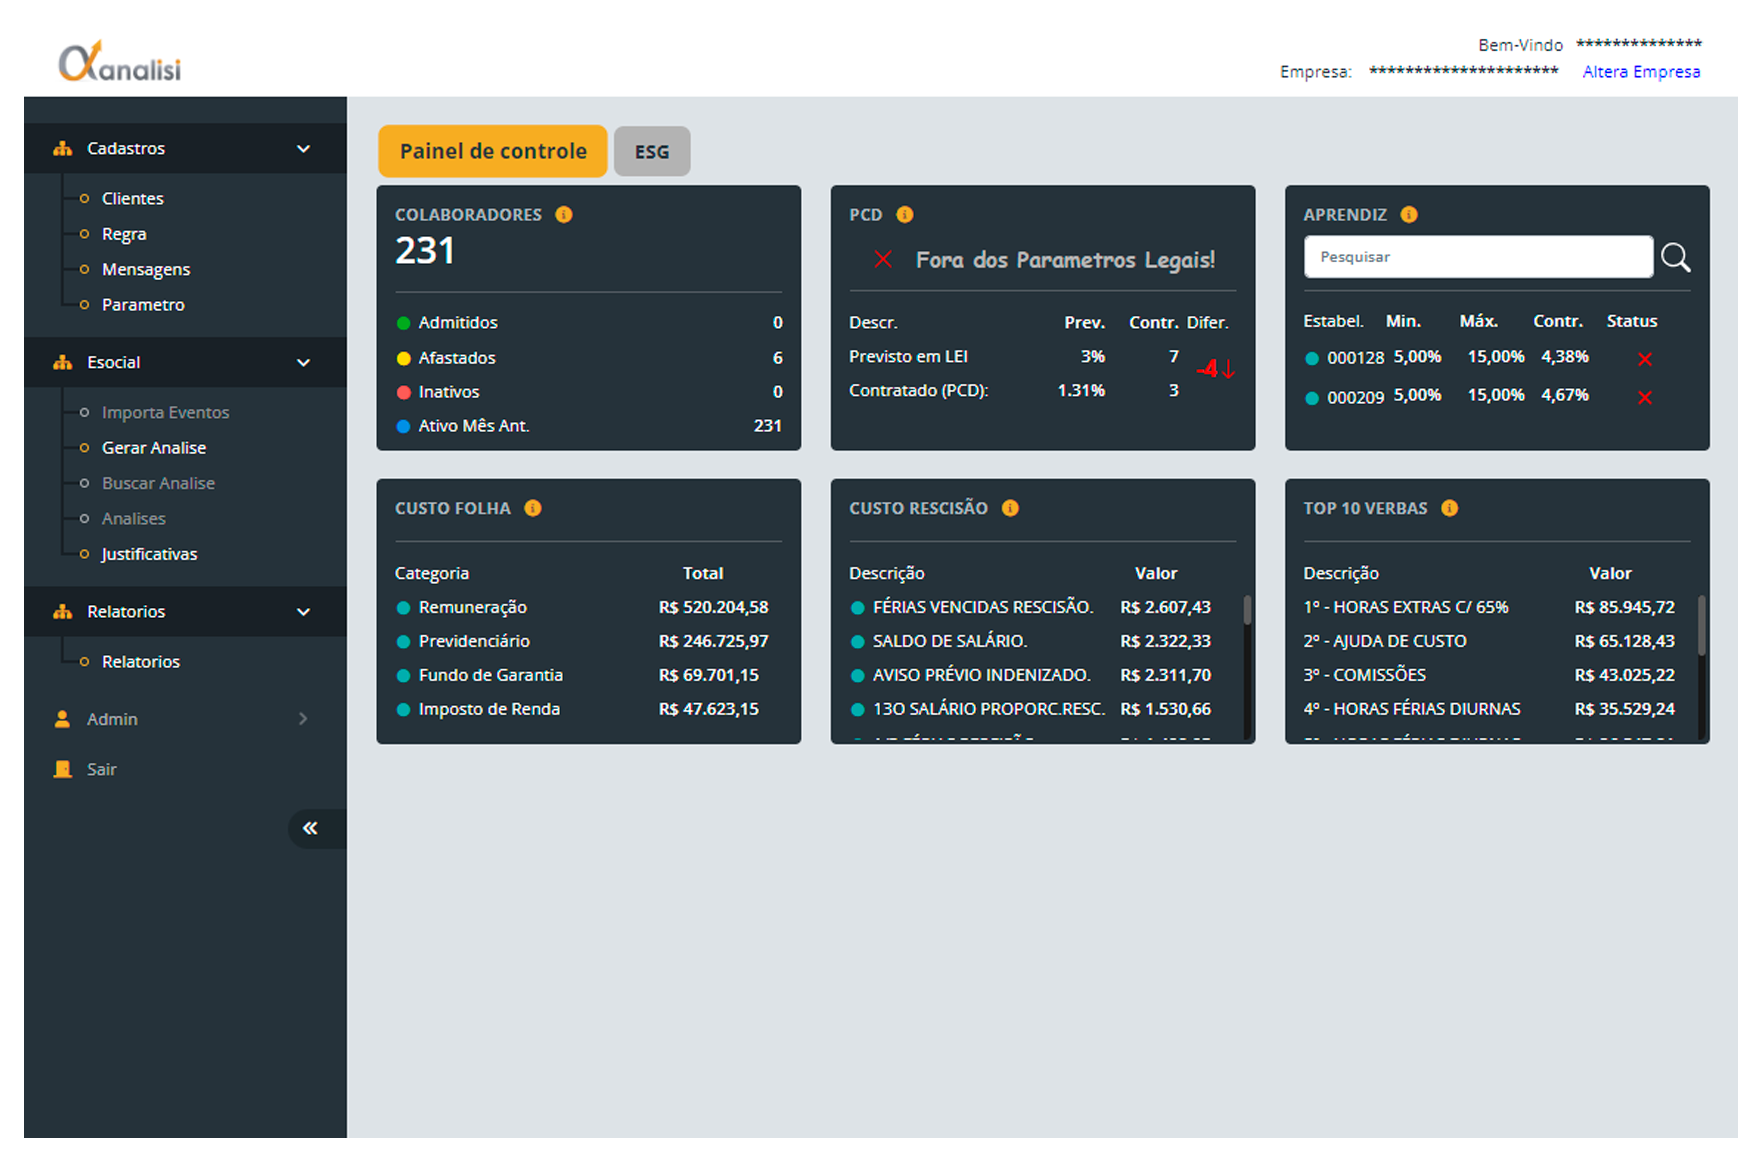Click the info icon next to CUSTO RESCISÃO

point(1010,508)
